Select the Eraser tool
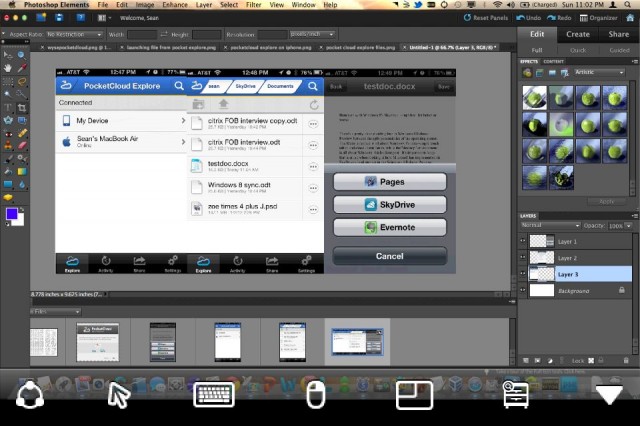Viewport: 640px width, 426px height. pos(22,145)
